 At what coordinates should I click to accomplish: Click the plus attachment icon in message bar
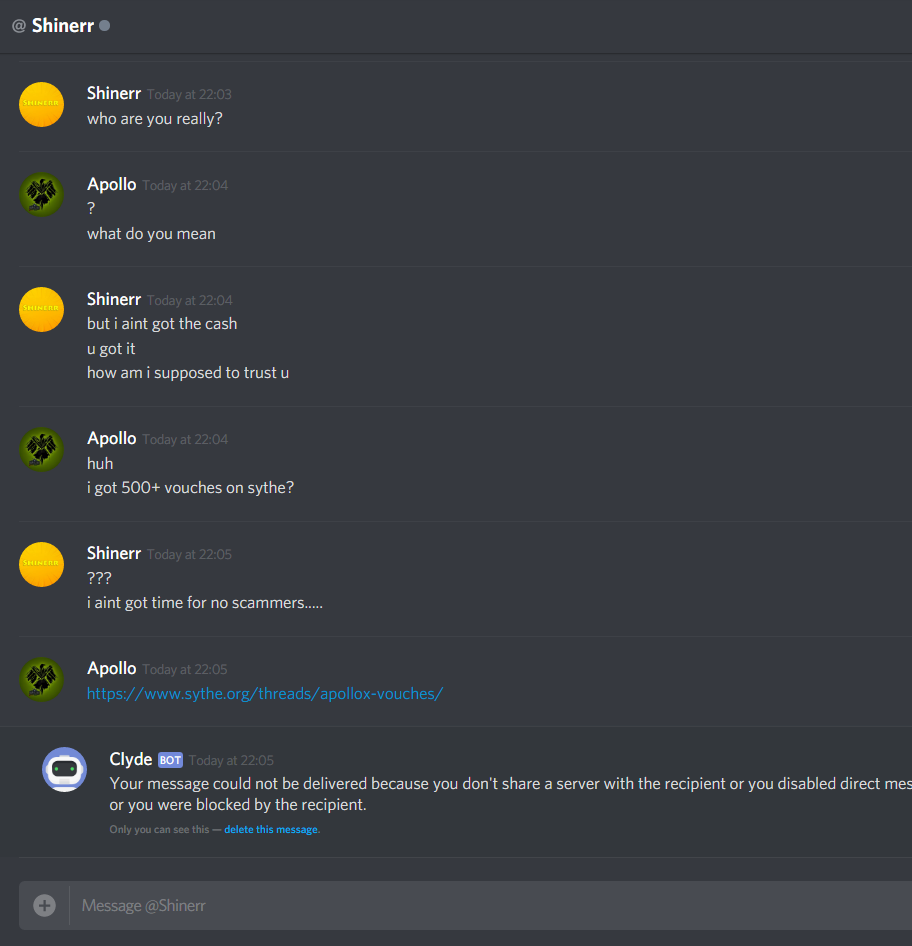(44, 905)
